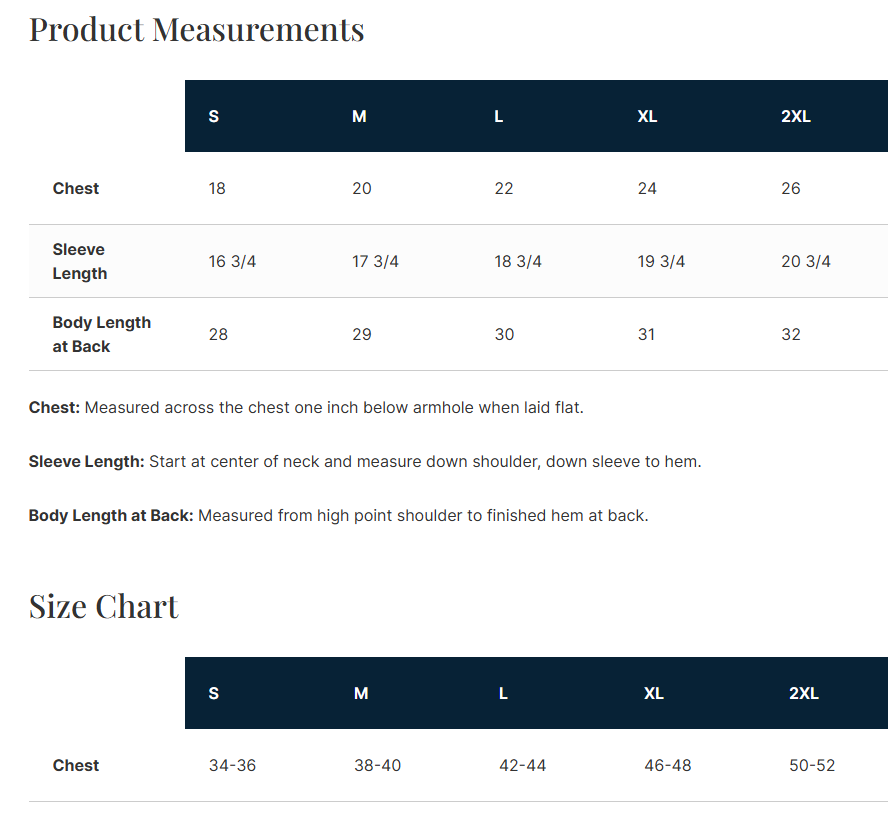
Task: Click the bold 'Chest:' definition label
Action: [x=54, y=408]
